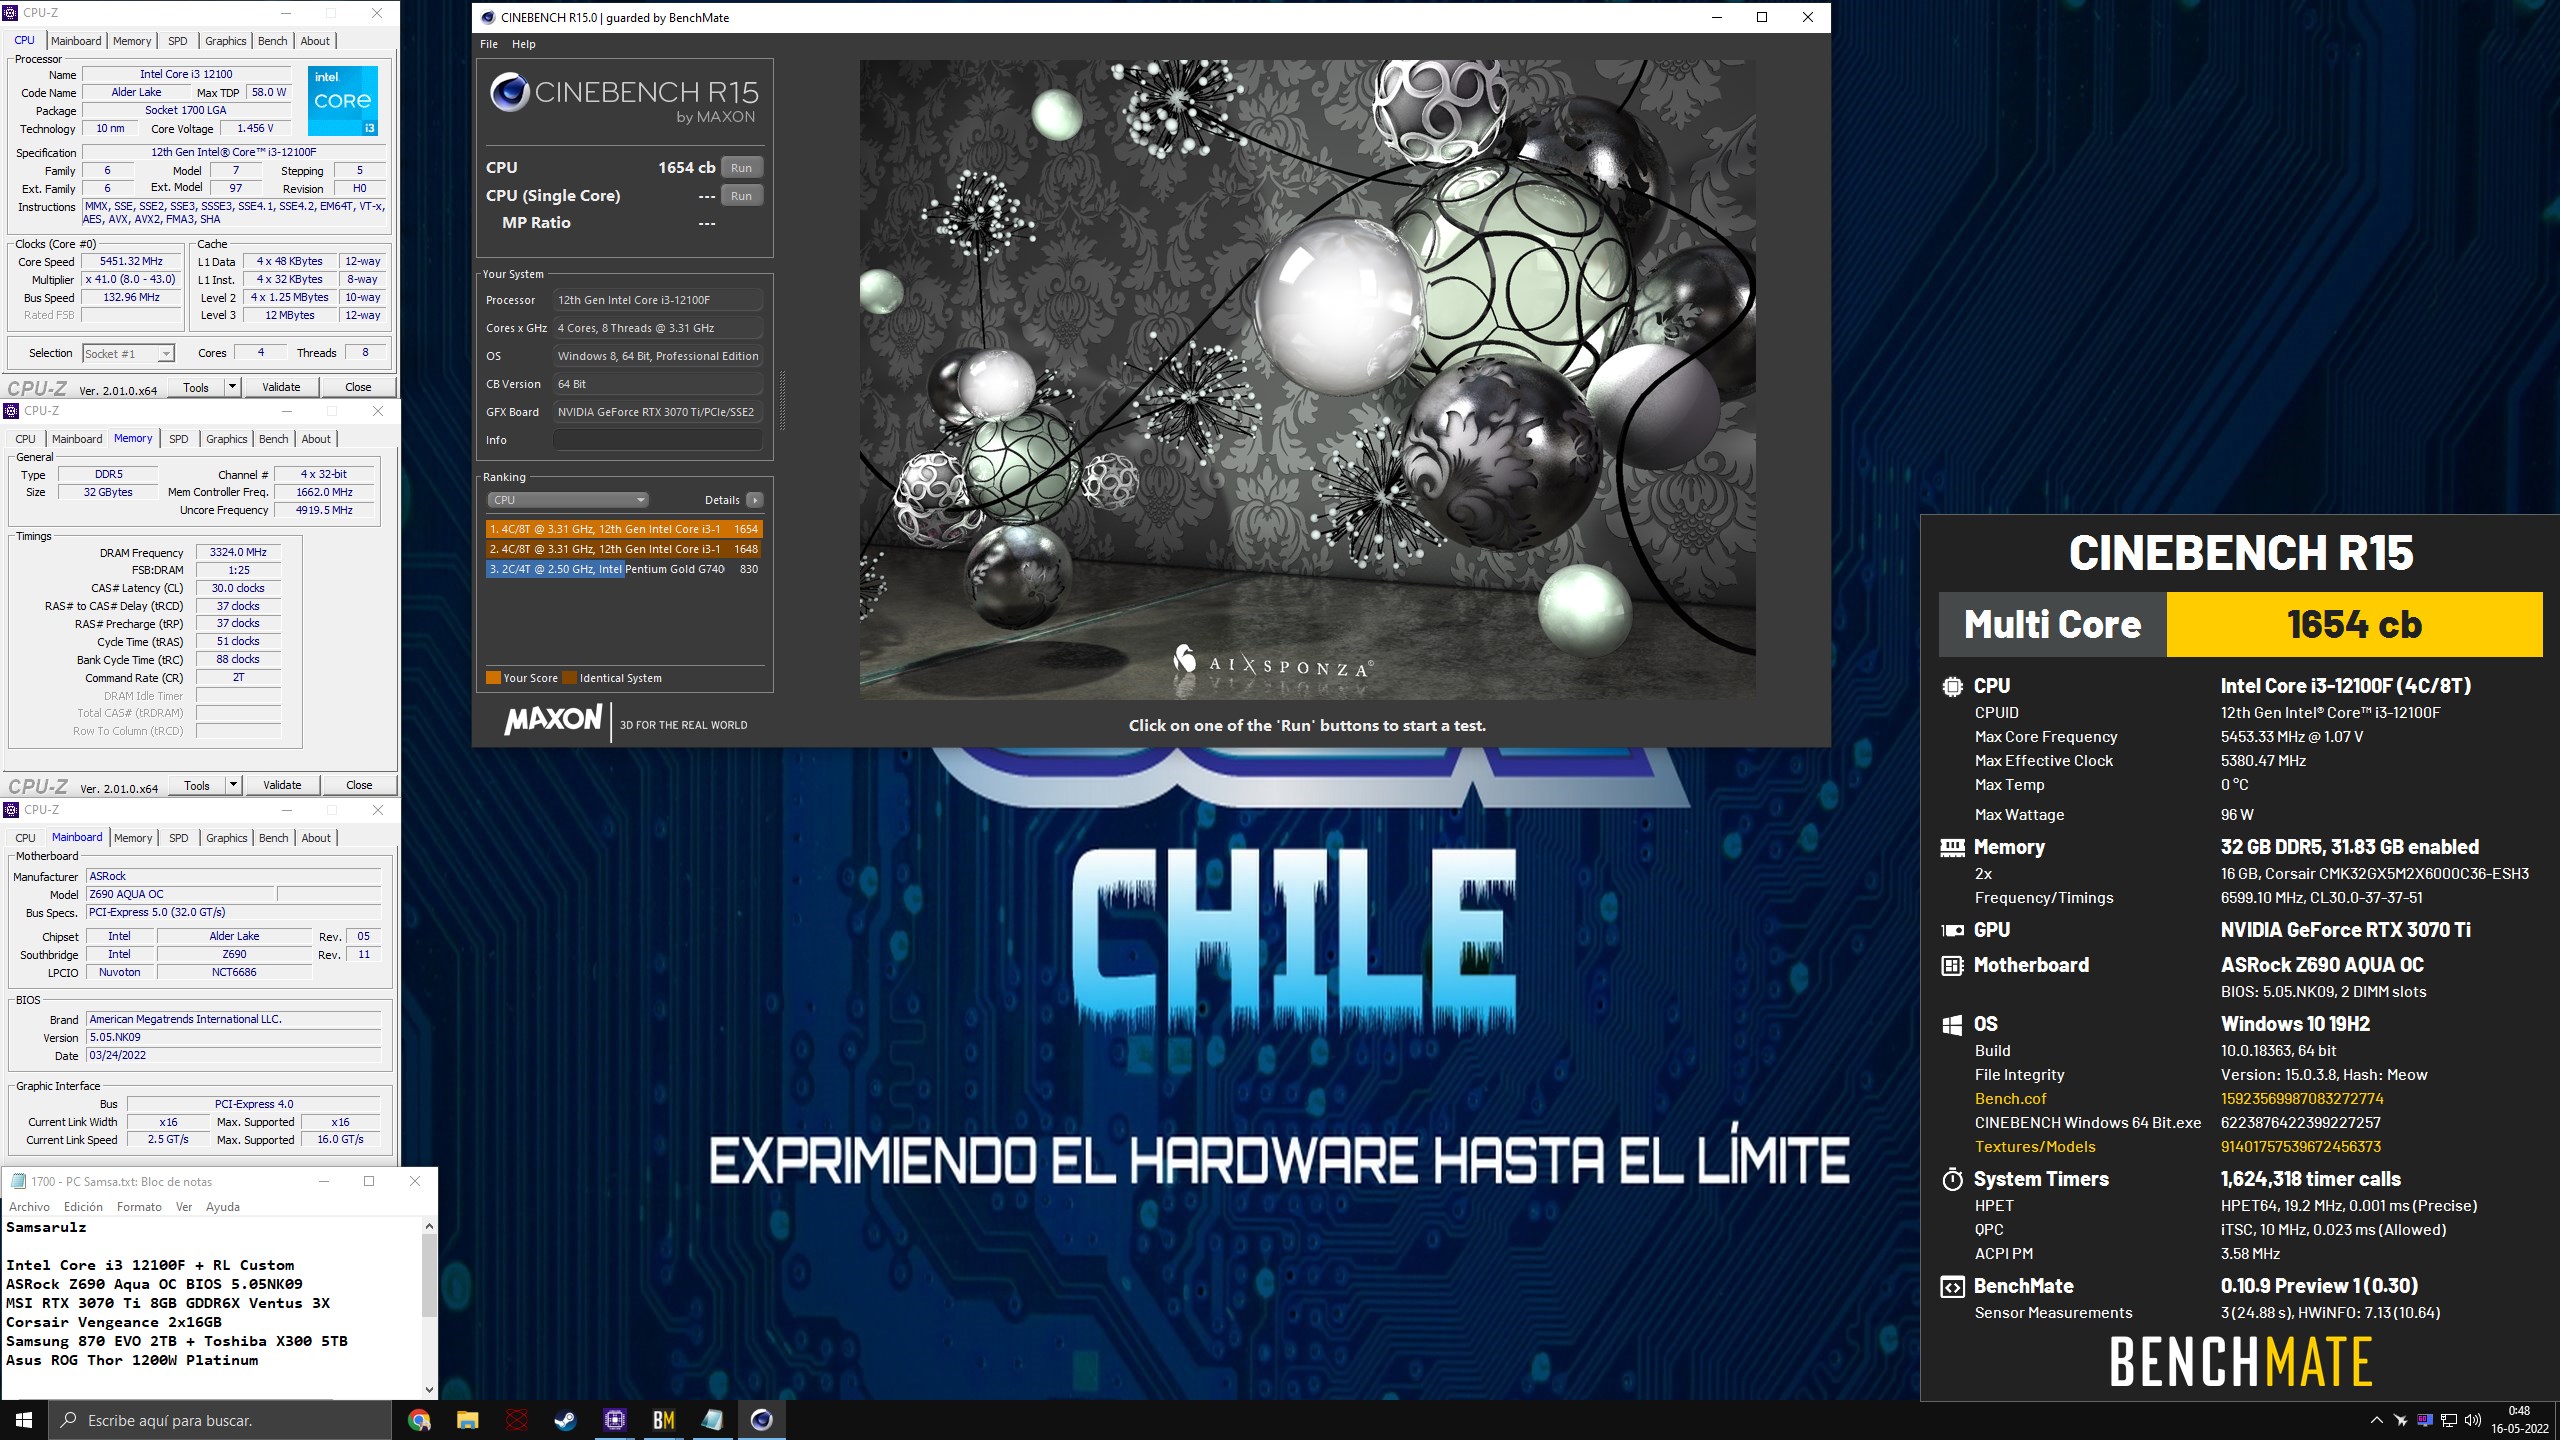Switch to Cinebench taskbar icon

tap(761, 1419)
